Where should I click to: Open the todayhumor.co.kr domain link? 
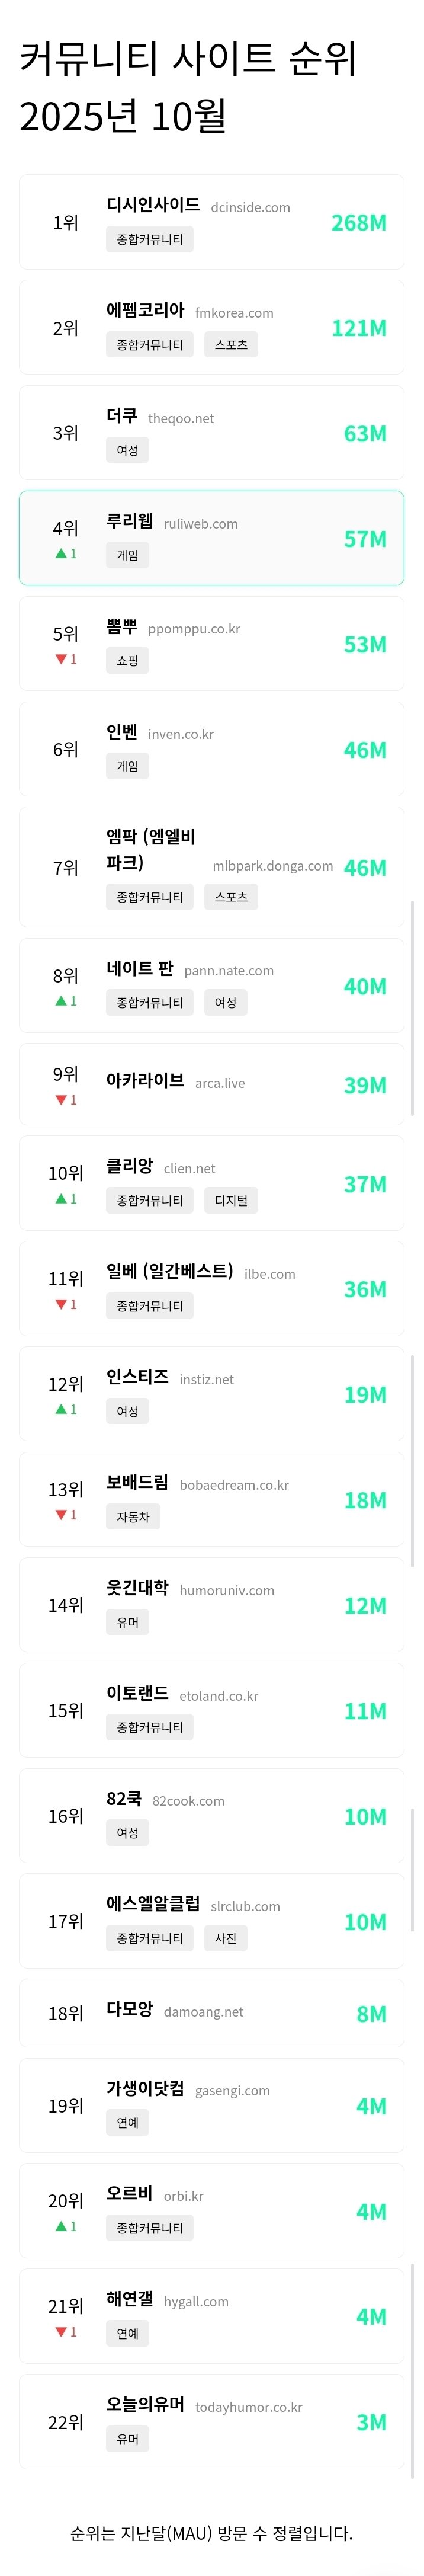coord(248,2407)
